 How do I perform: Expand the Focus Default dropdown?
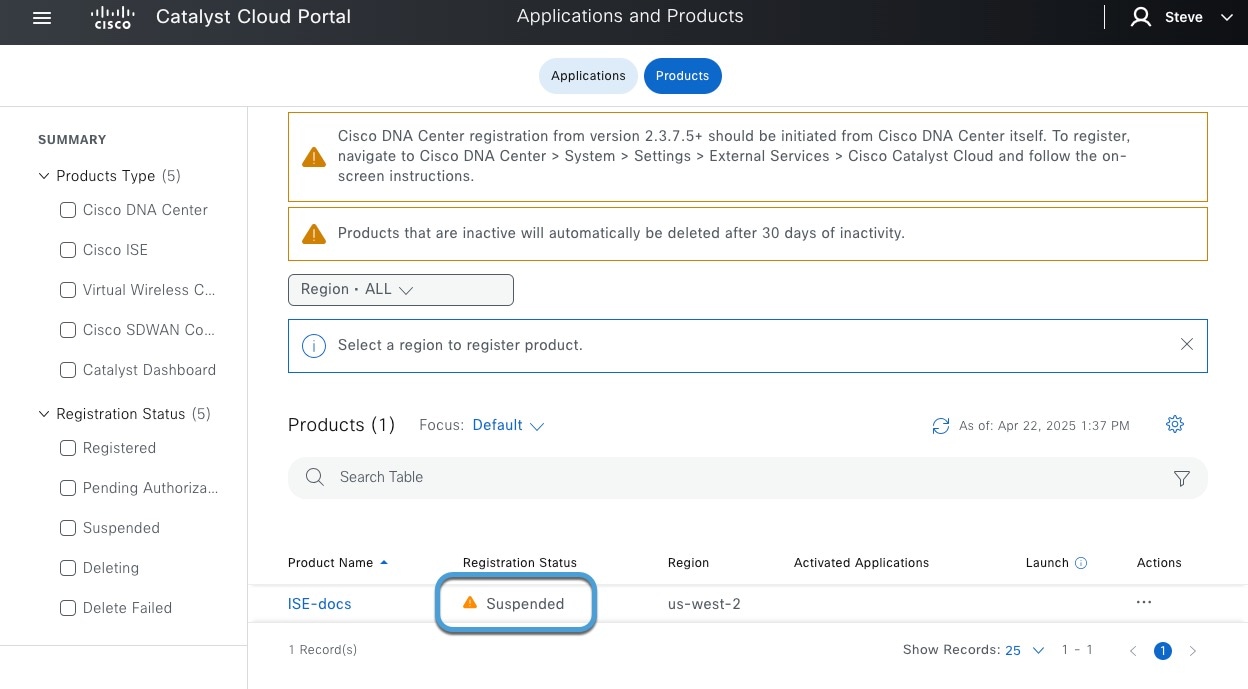[x=508, y=426]
